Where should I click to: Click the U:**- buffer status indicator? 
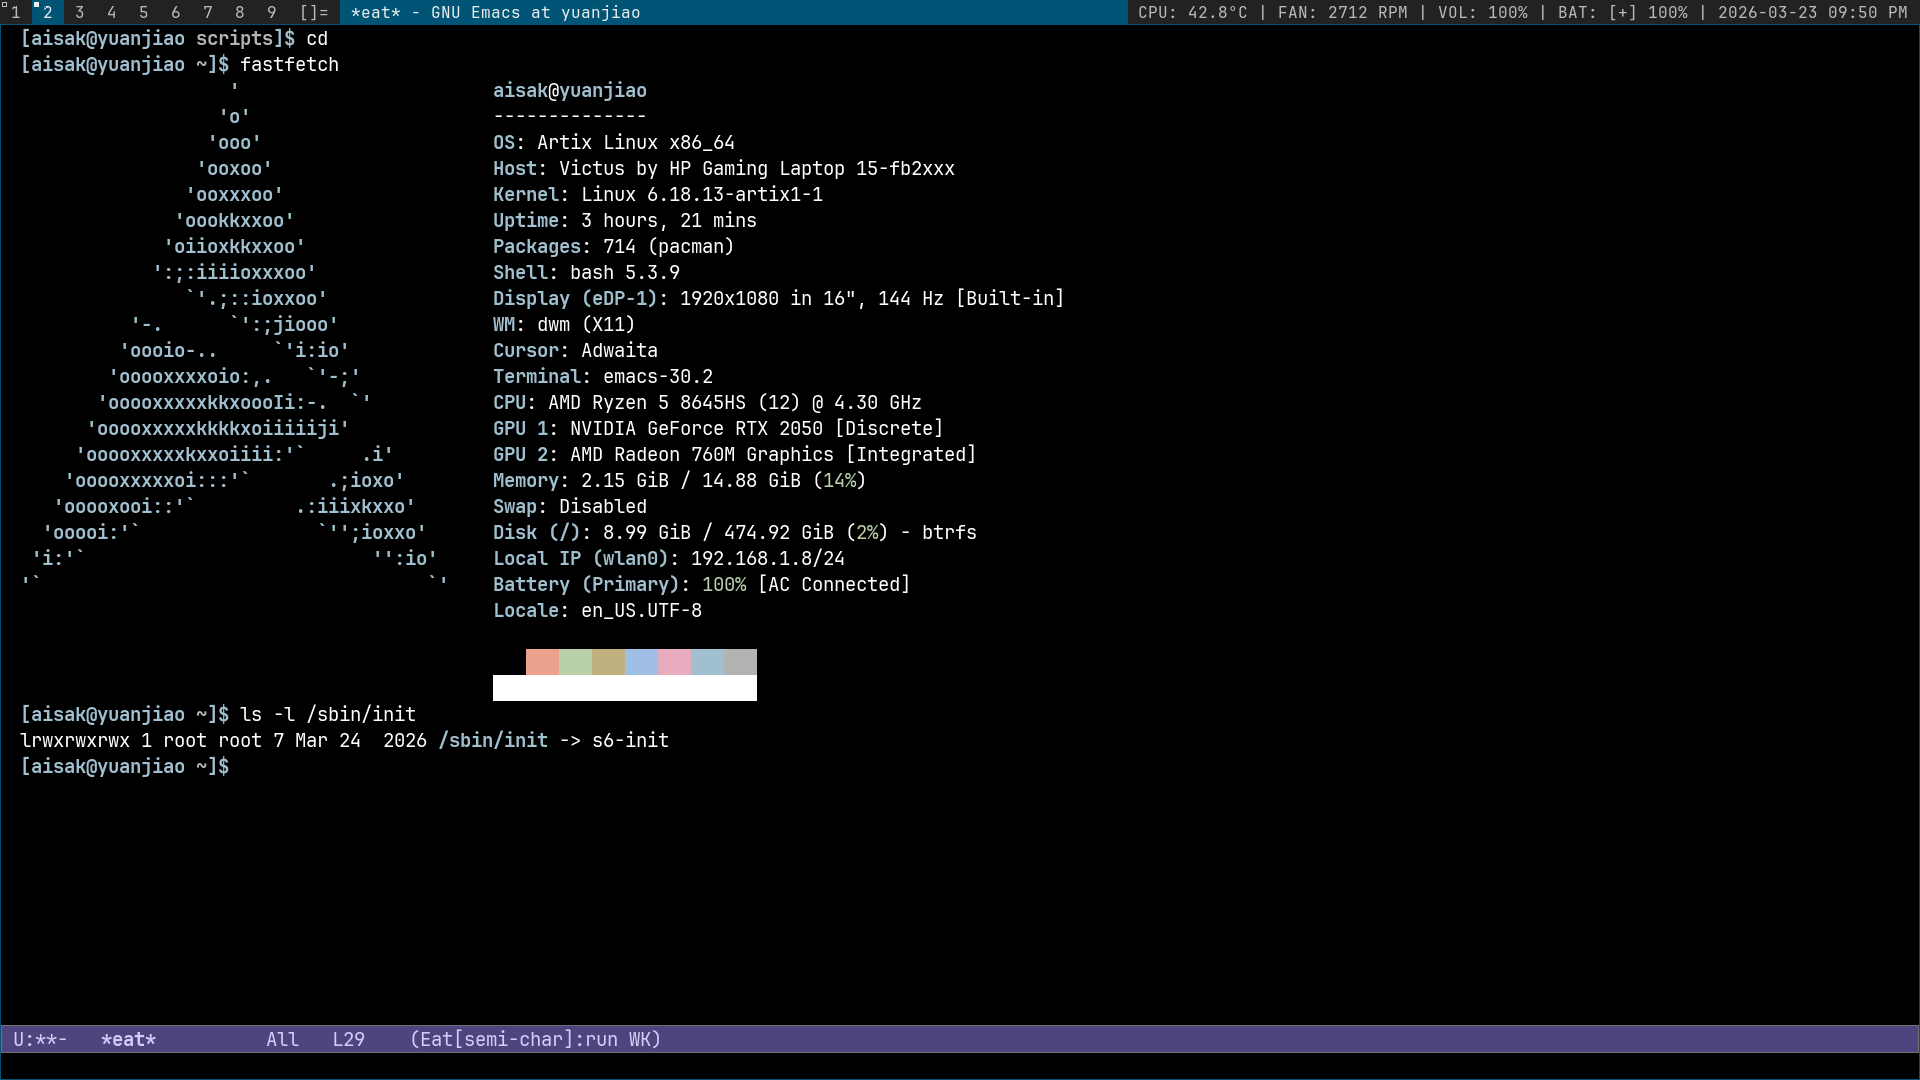pyautogui.click(x=40, y=1039)
